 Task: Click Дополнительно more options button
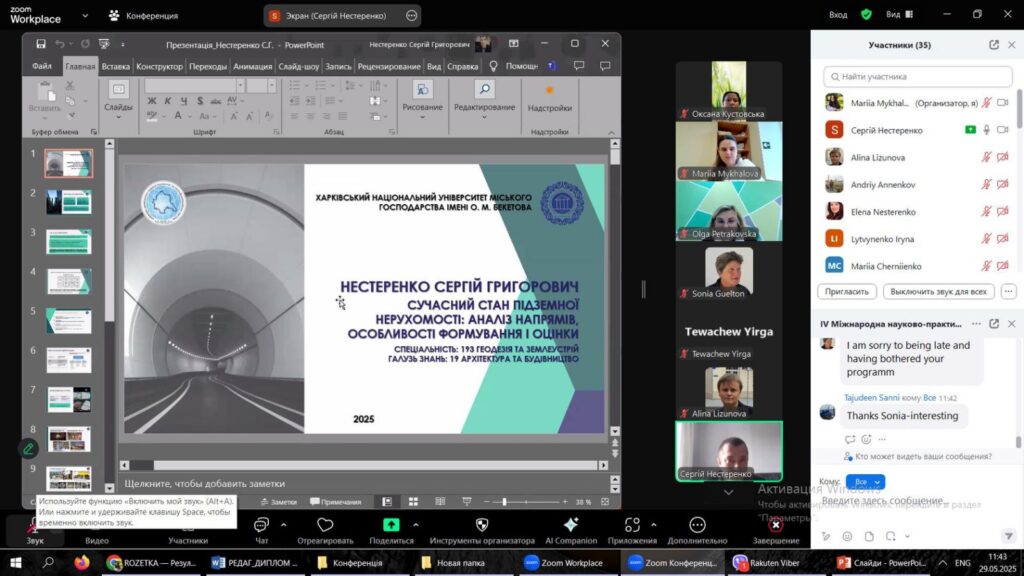coord(697,530)
